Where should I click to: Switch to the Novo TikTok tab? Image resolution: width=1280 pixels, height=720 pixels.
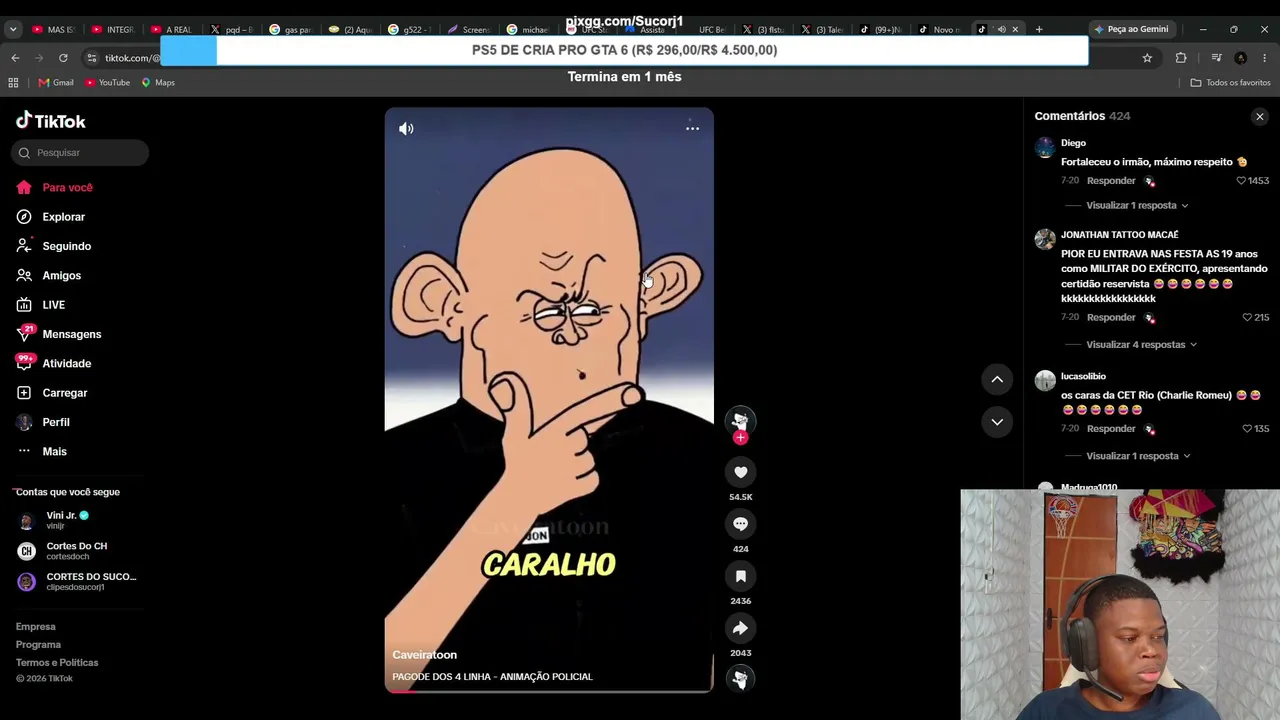coord(940,29)
